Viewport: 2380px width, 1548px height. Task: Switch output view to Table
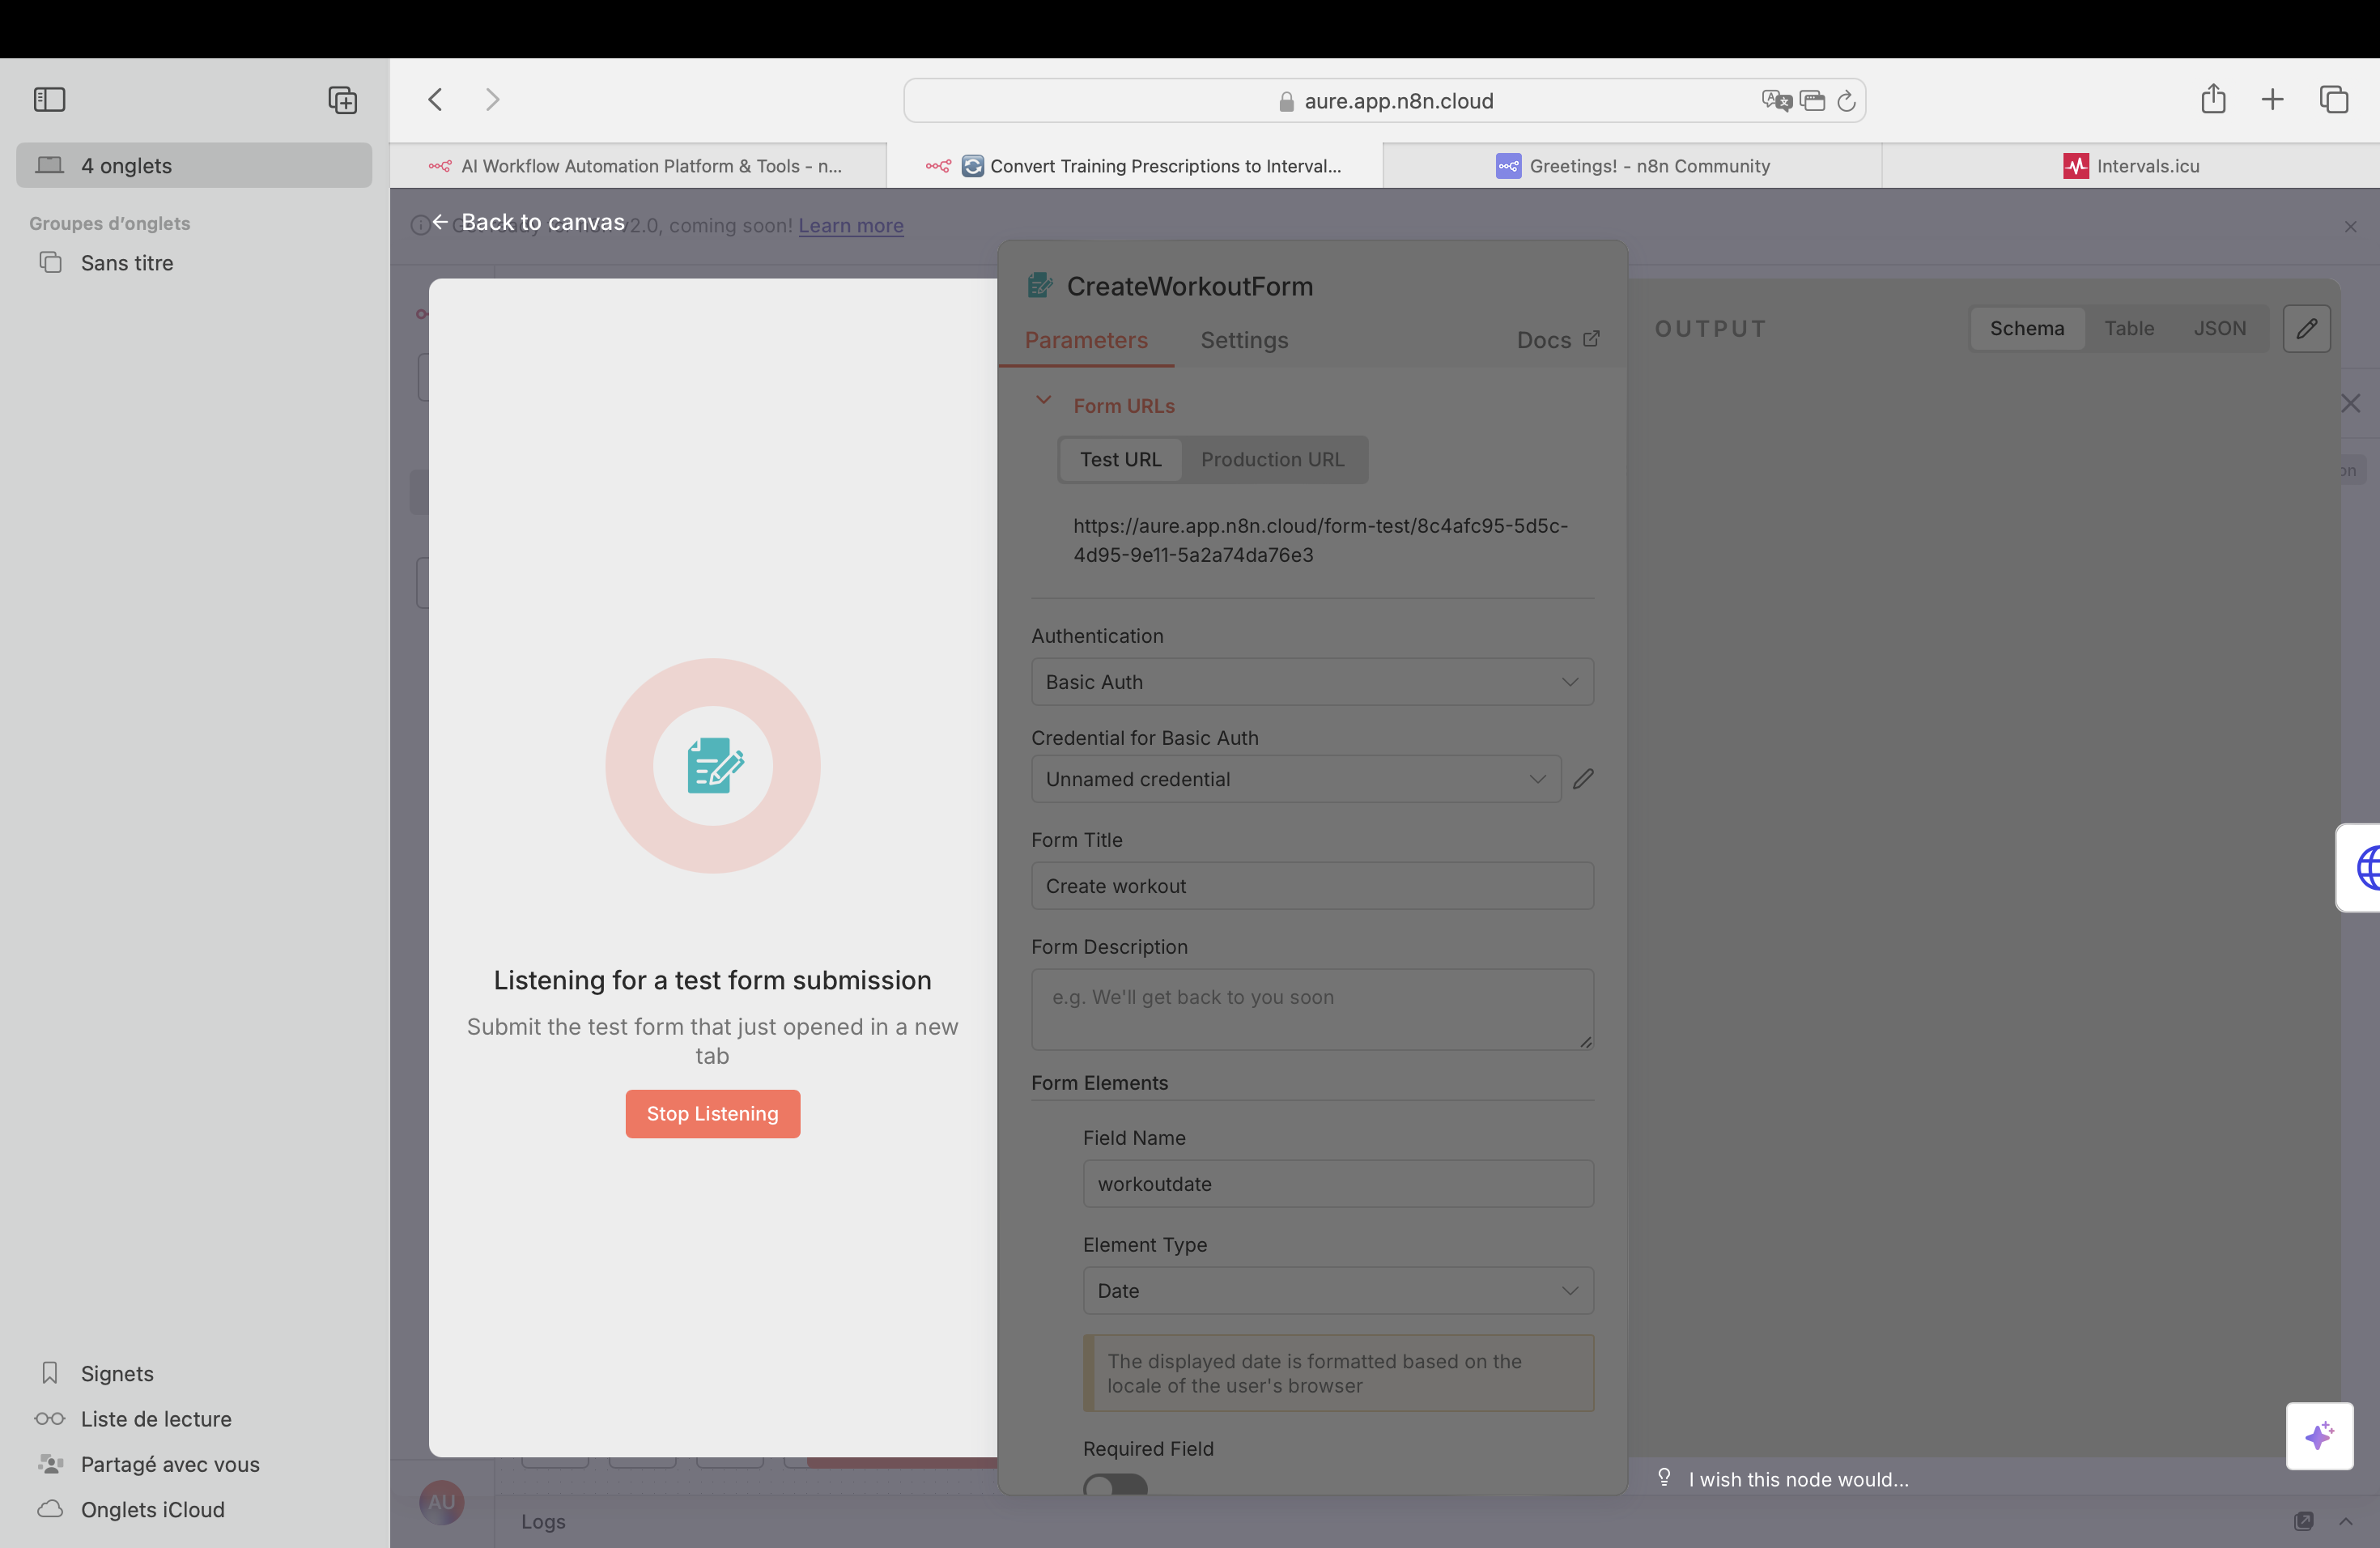[x=2128, y=329]
